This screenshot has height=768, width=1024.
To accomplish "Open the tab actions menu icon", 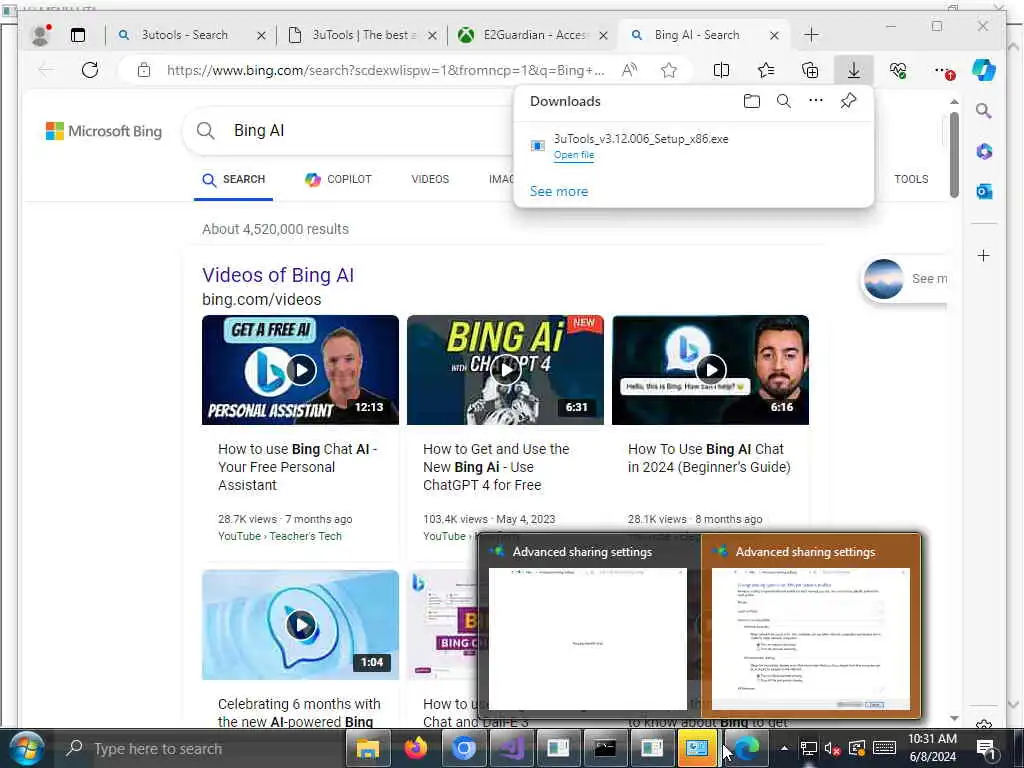I will click(x=78, y=35).
